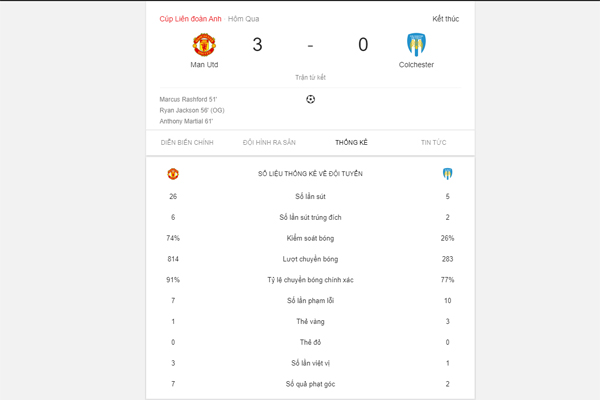Click the Kiểm soát bóng stat row
The height and width of the screenshot is (400, 600).
coord(310,238)
